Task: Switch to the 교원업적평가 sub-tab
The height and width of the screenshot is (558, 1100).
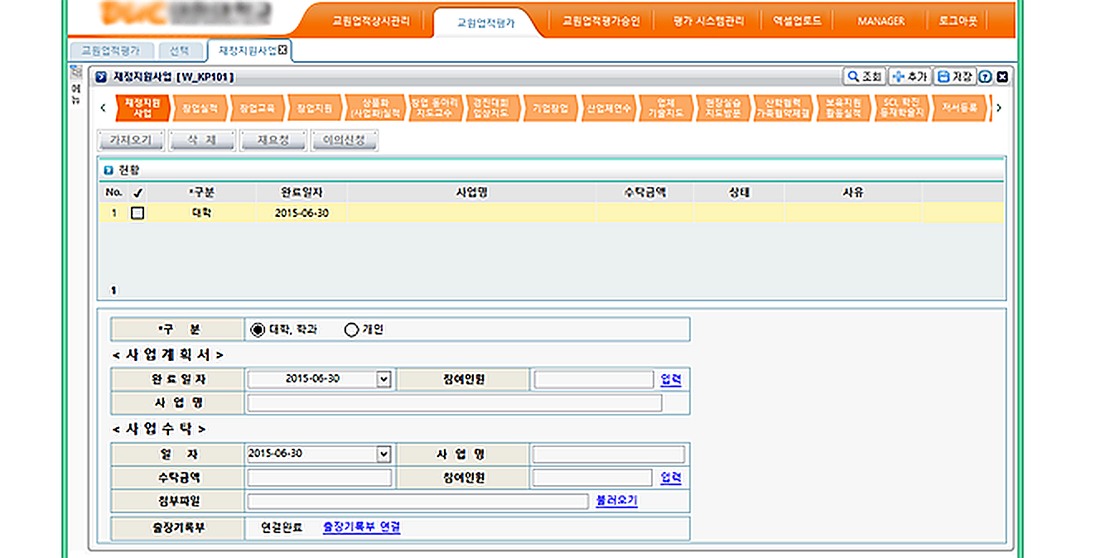Action: tap(110, 51)
